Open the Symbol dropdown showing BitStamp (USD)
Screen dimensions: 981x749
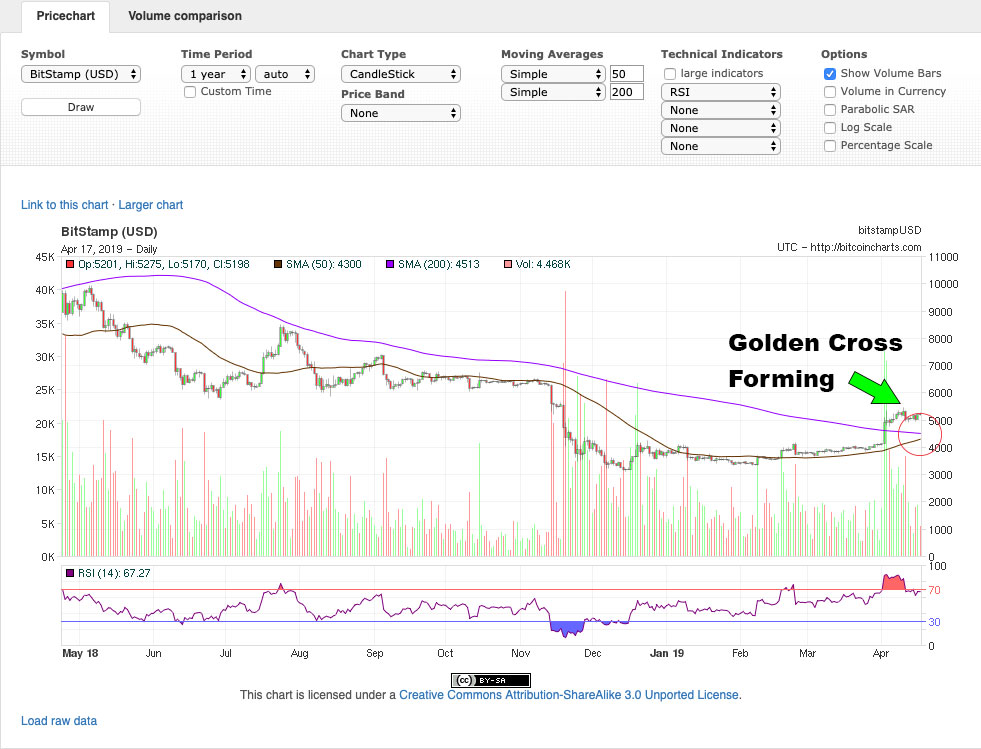click(x=80, y=73)
